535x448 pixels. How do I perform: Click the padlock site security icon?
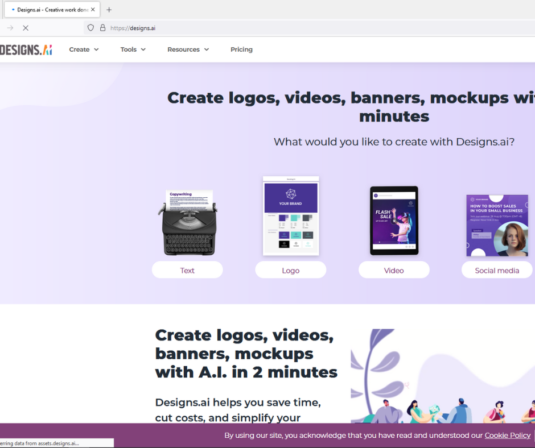102,28
